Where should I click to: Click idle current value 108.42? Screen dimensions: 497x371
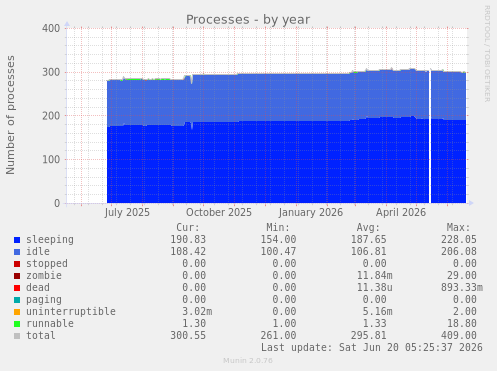[x=188, y=251]
